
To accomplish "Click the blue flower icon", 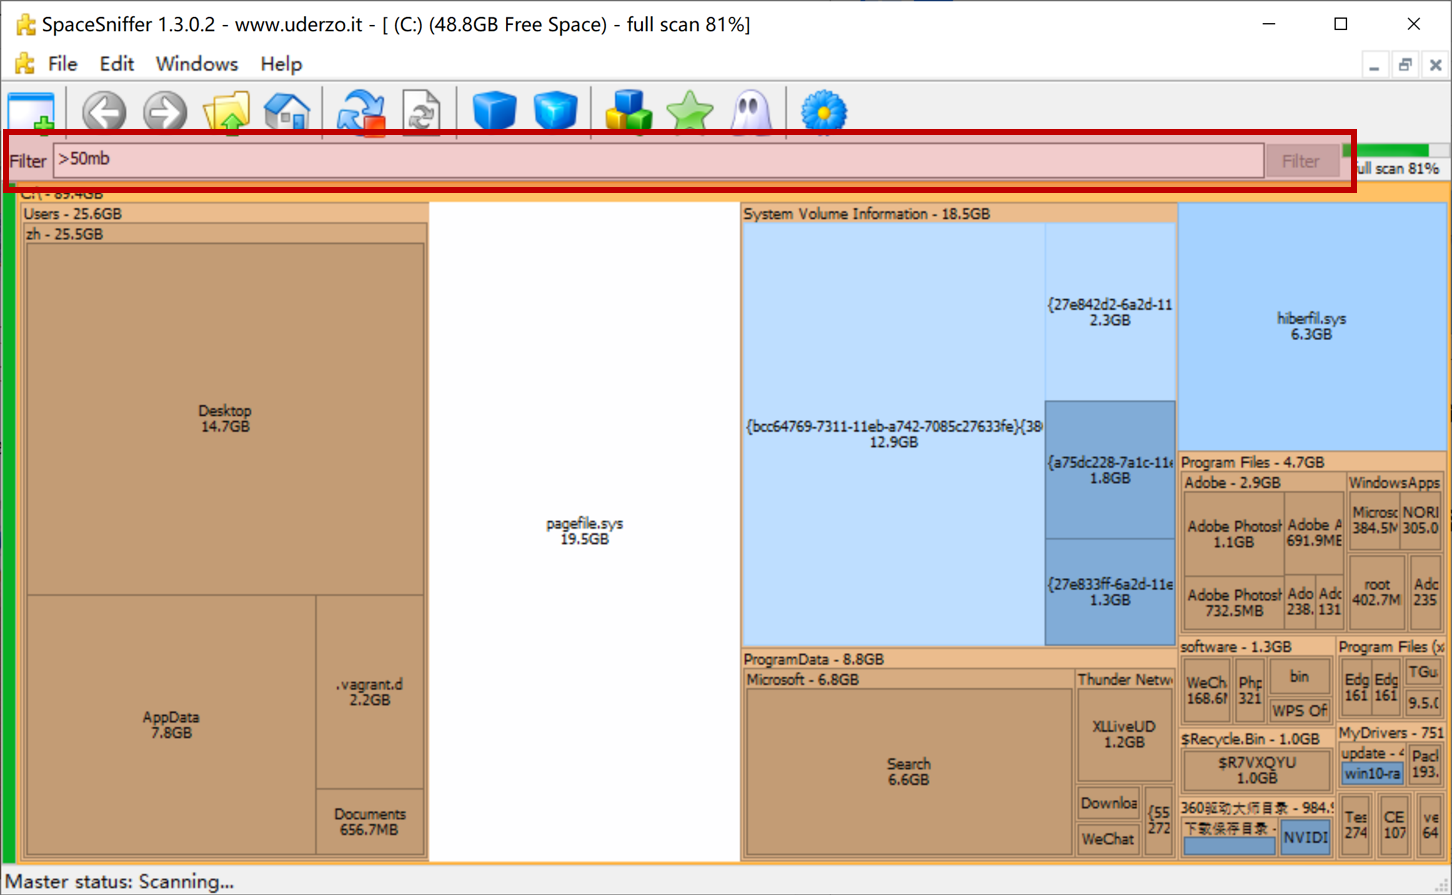I will (824, 112).
